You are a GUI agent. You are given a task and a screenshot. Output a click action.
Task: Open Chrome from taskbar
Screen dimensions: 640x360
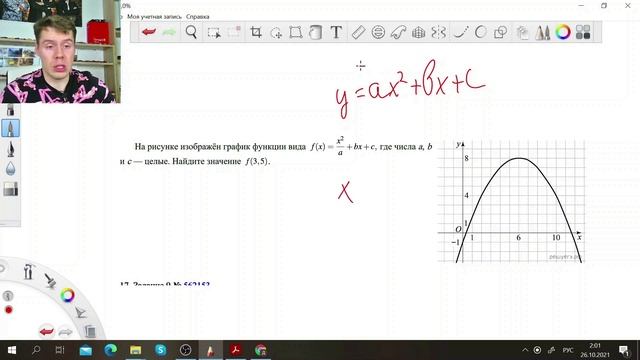point(260,350)
